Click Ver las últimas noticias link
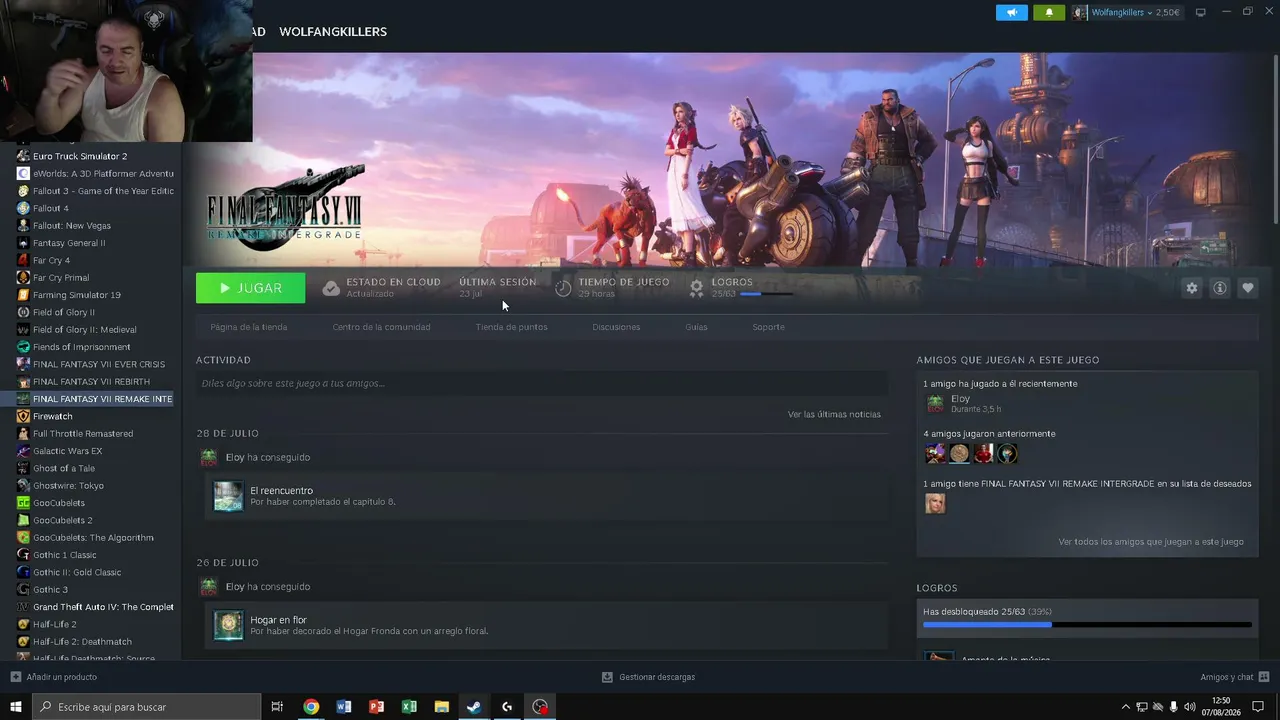Image resolution: width=1280 pixels, height=720 pixels. [x=834, y=414]
